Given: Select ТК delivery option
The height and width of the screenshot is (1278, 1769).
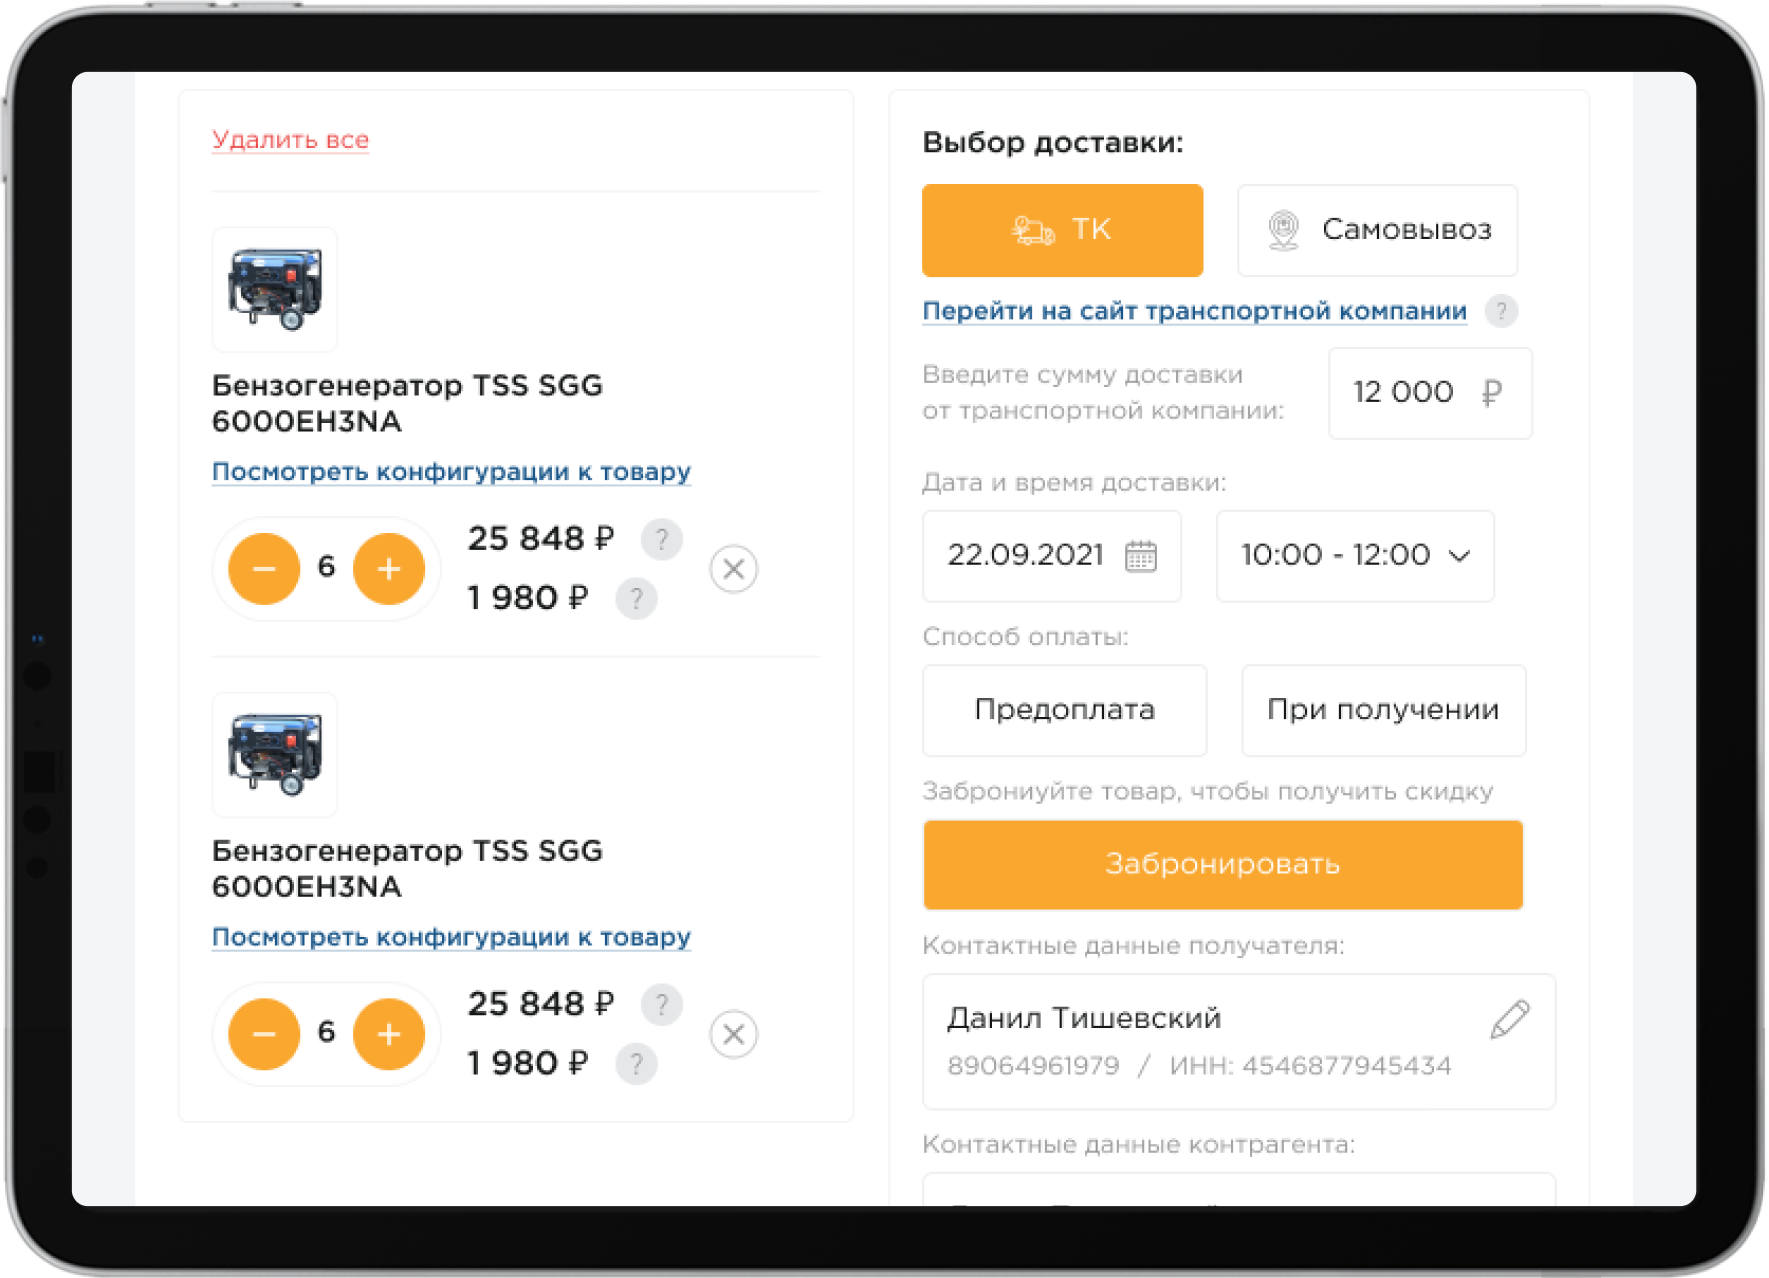Looking at the screenshot, I should pos(1062,230).
